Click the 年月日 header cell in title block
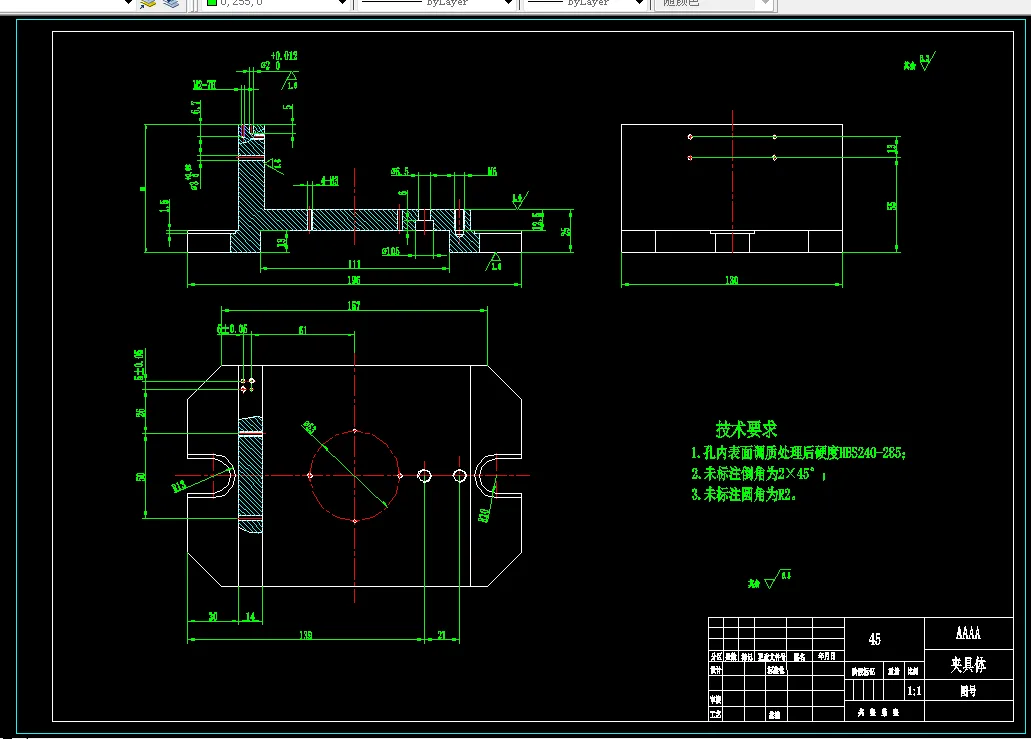 click(827, 656)
